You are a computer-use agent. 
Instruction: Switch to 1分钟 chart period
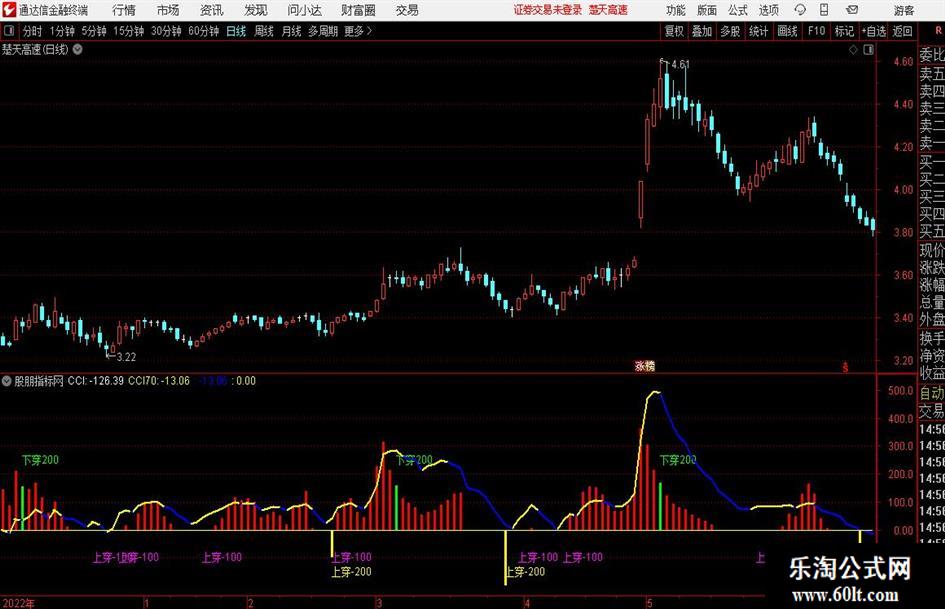(x=62, y=31)
